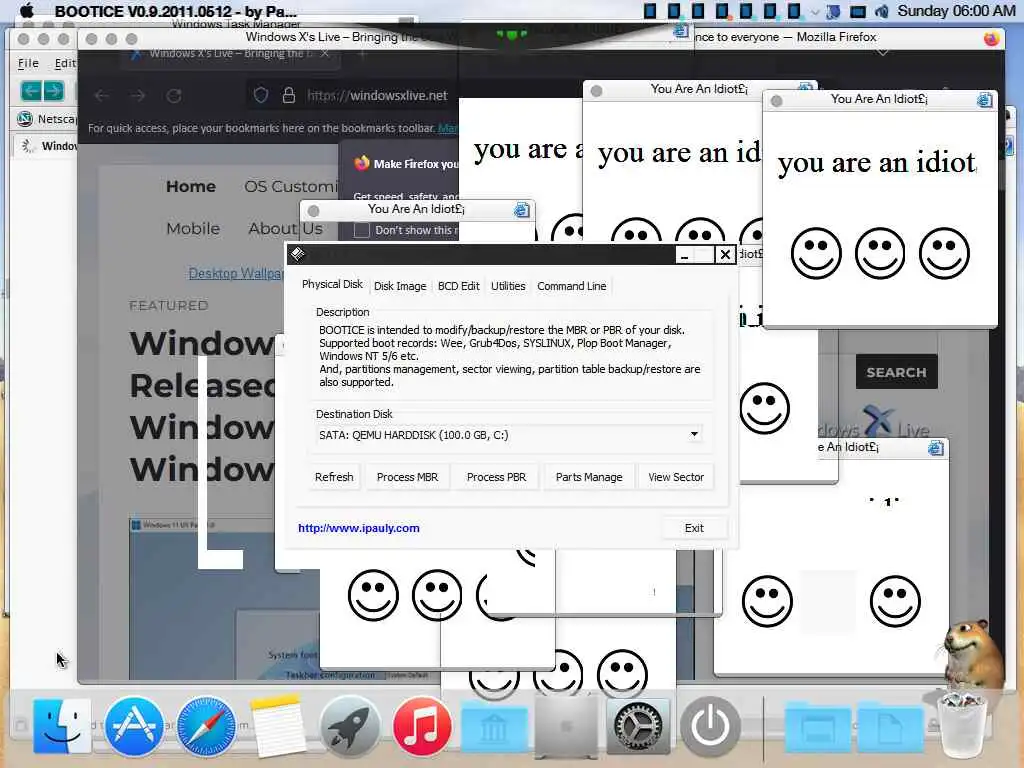Open the Apple menu

tap(27, 10)
